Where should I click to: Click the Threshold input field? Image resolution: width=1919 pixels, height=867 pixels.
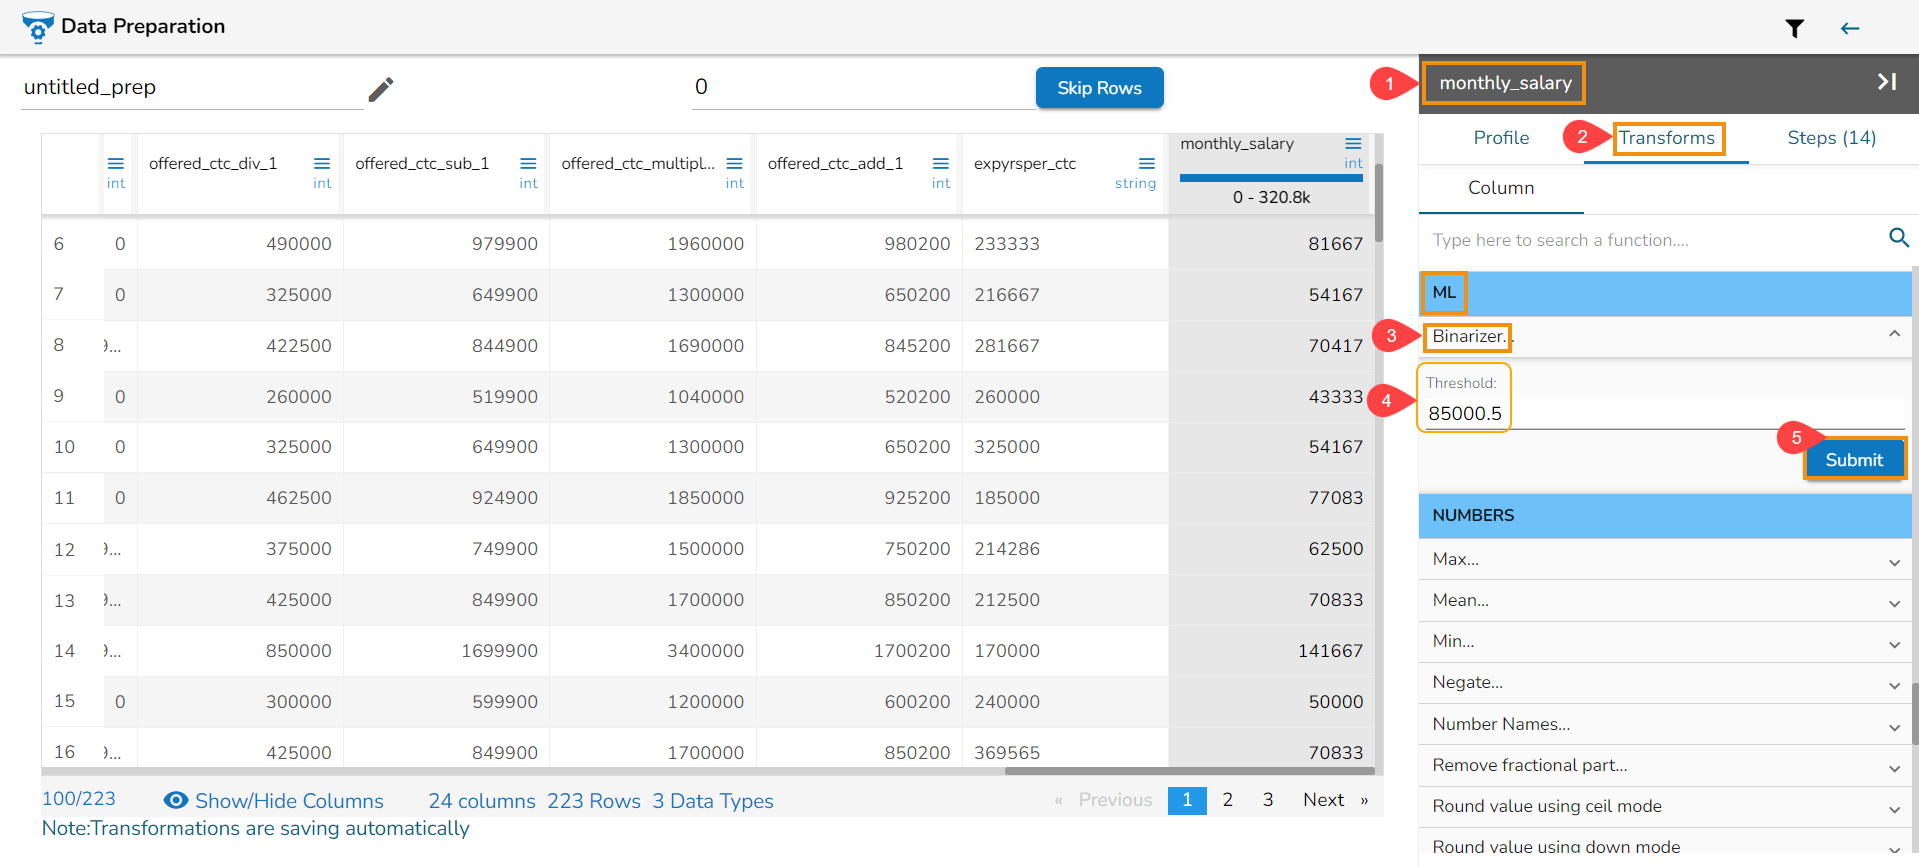tap(1660, 414)
